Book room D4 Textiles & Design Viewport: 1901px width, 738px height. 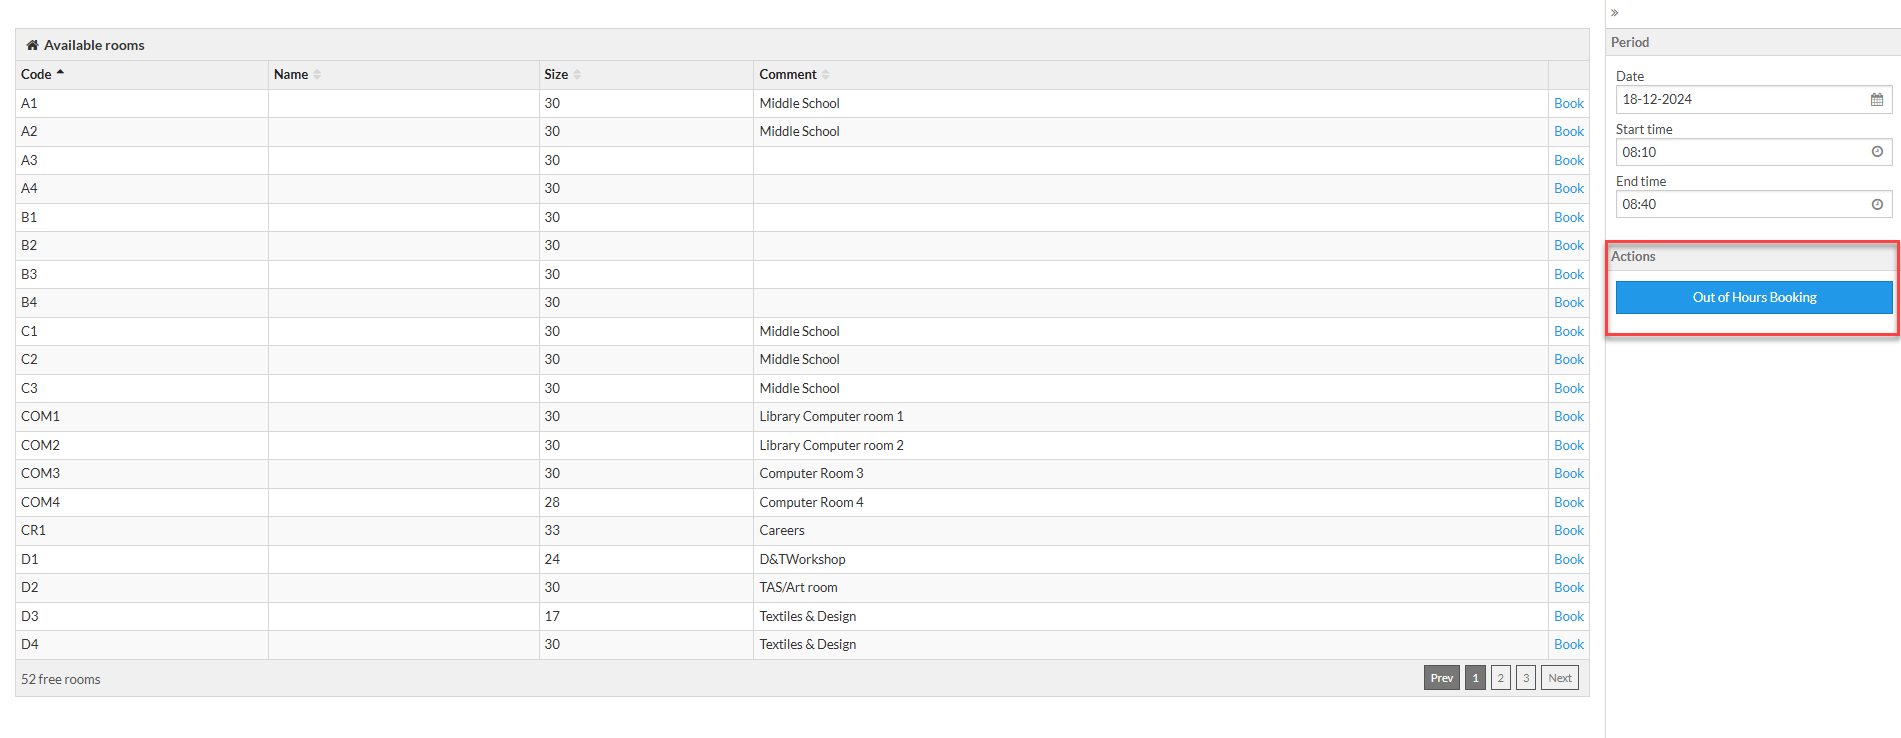coord(1568,644)
